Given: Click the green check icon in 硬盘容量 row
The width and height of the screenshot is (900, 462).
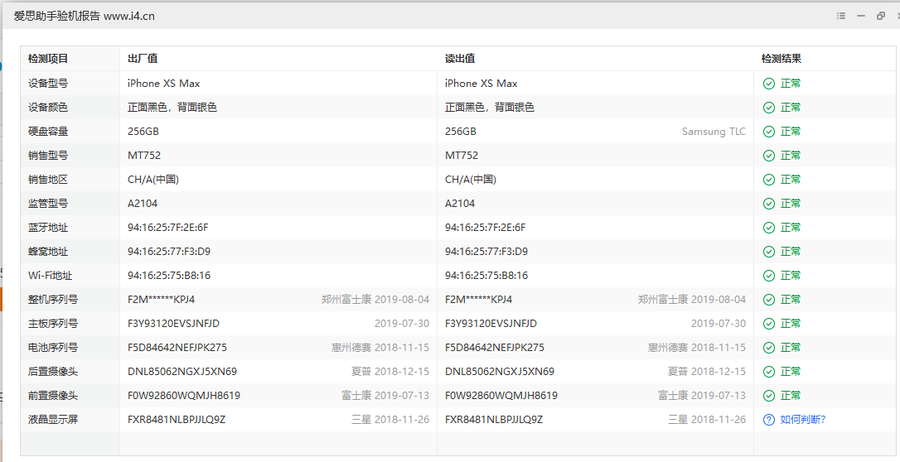Looking at the screenshot, I should point(769,131).
